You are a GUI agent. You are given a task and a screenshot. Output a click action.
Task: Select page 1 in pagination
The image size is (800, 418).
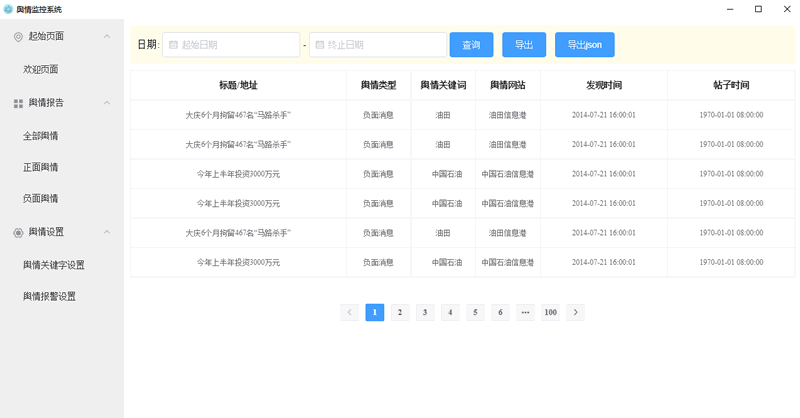[x=374, y=312]
